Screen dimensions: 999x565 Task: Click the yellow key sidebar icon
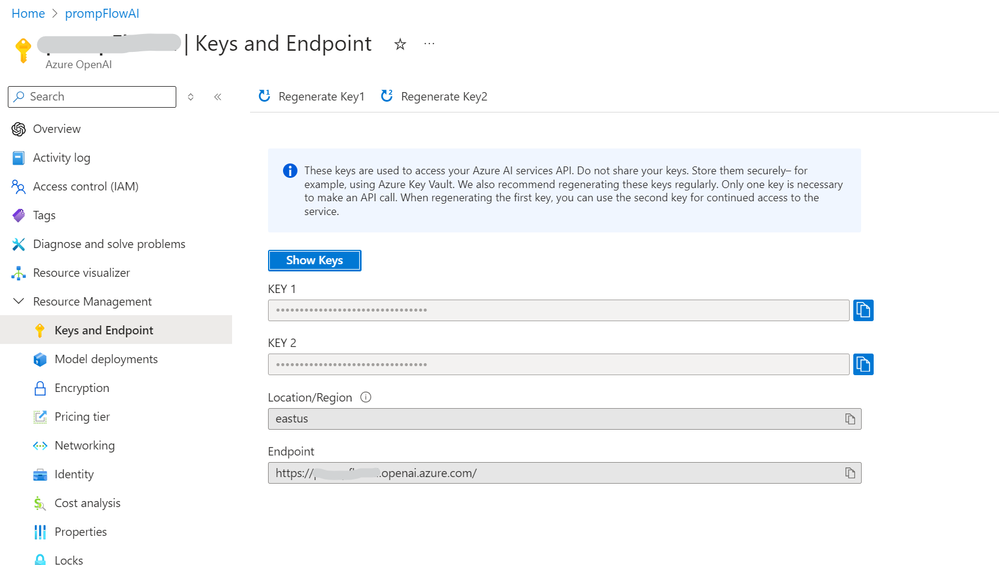tap(40, 330)
